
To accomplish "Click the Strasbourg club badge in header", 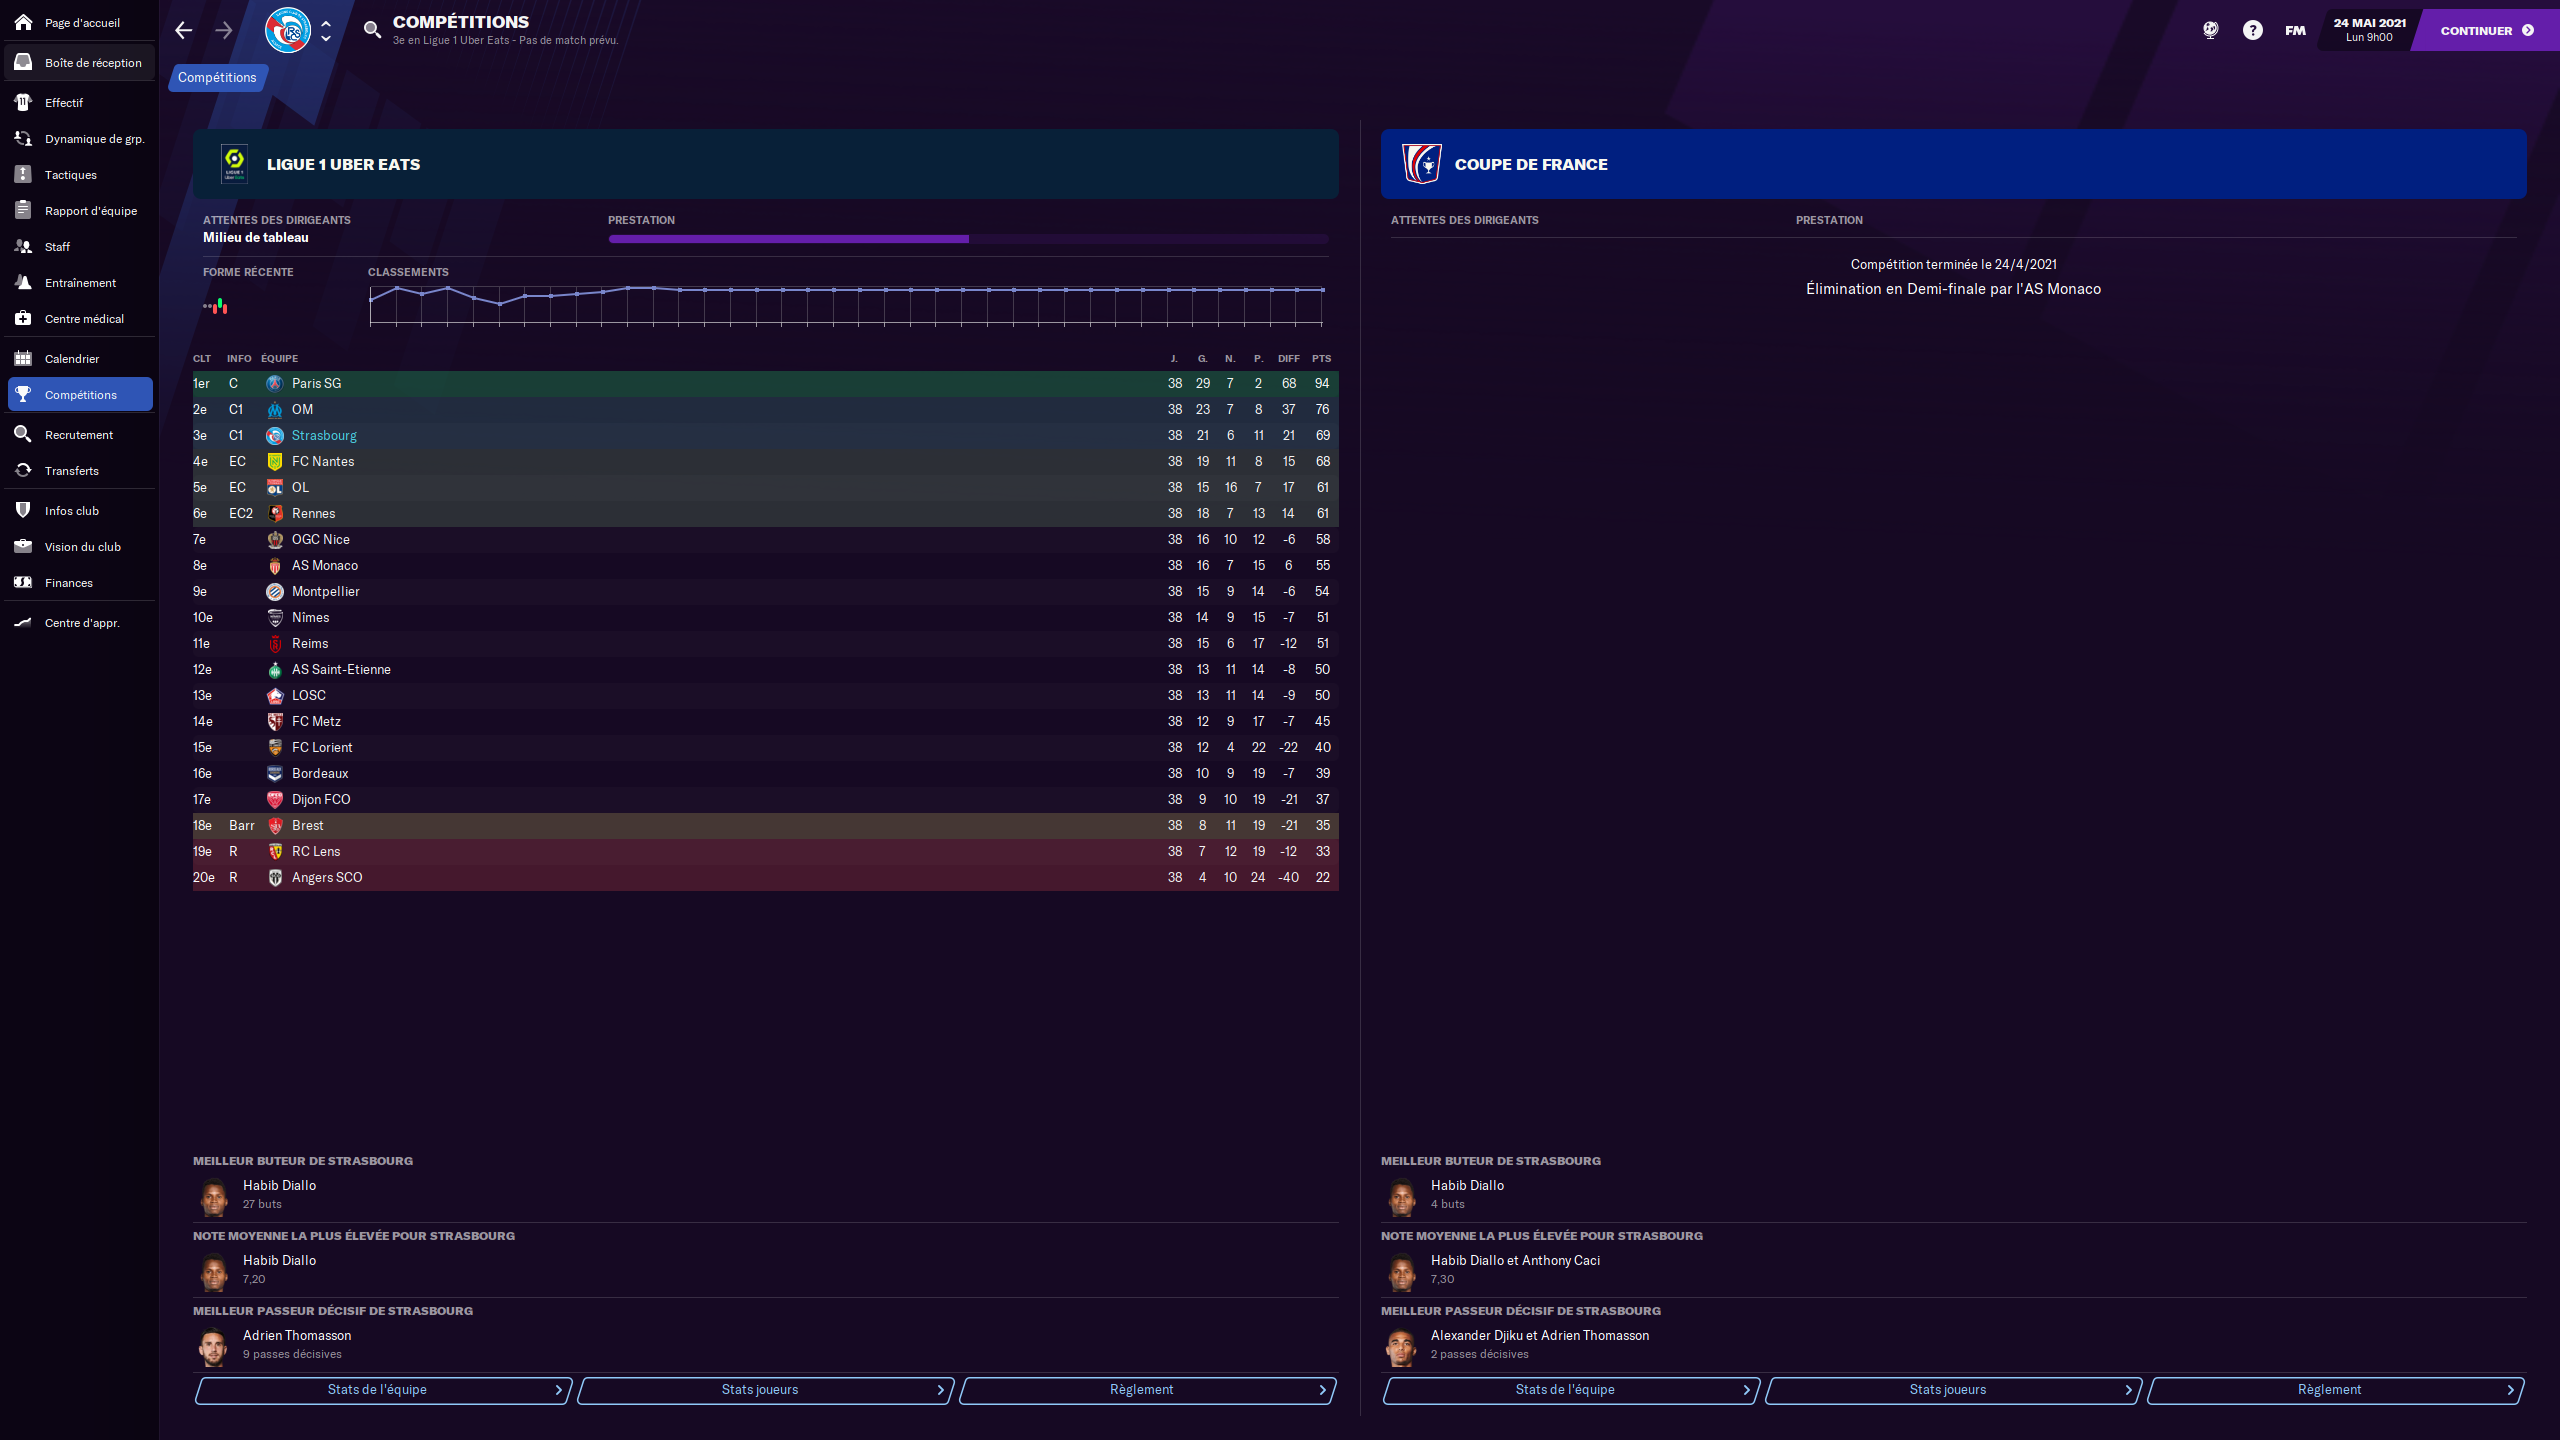I will 288,30.
